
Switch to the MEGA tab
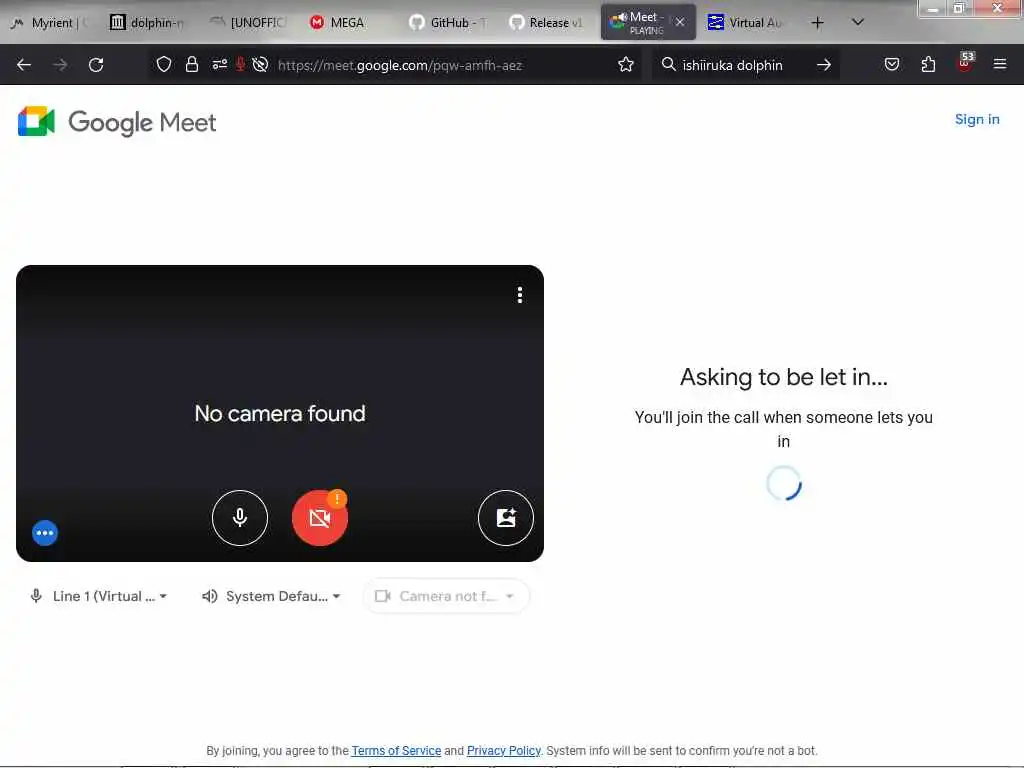(x=346, y=23)
